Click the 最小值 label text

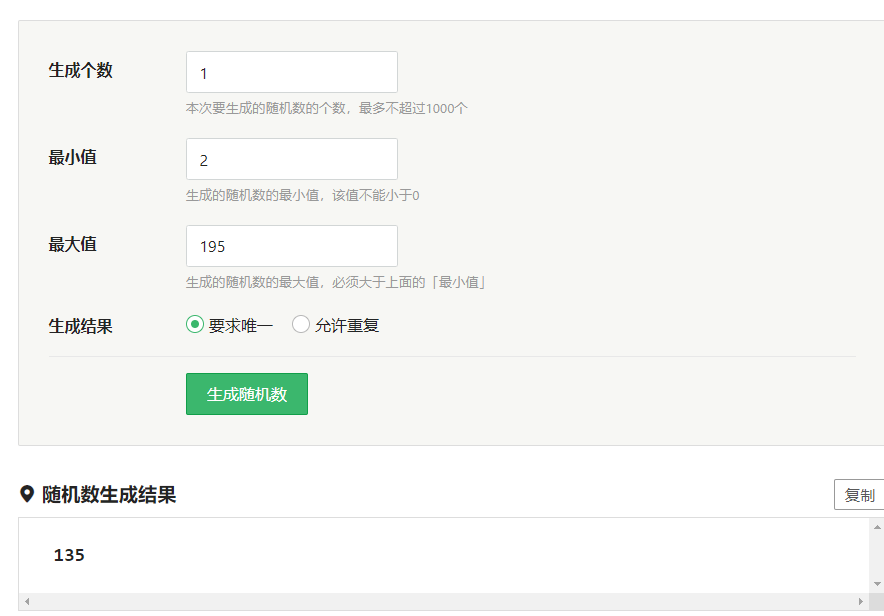pyautogui.click(x=73, y=157)
